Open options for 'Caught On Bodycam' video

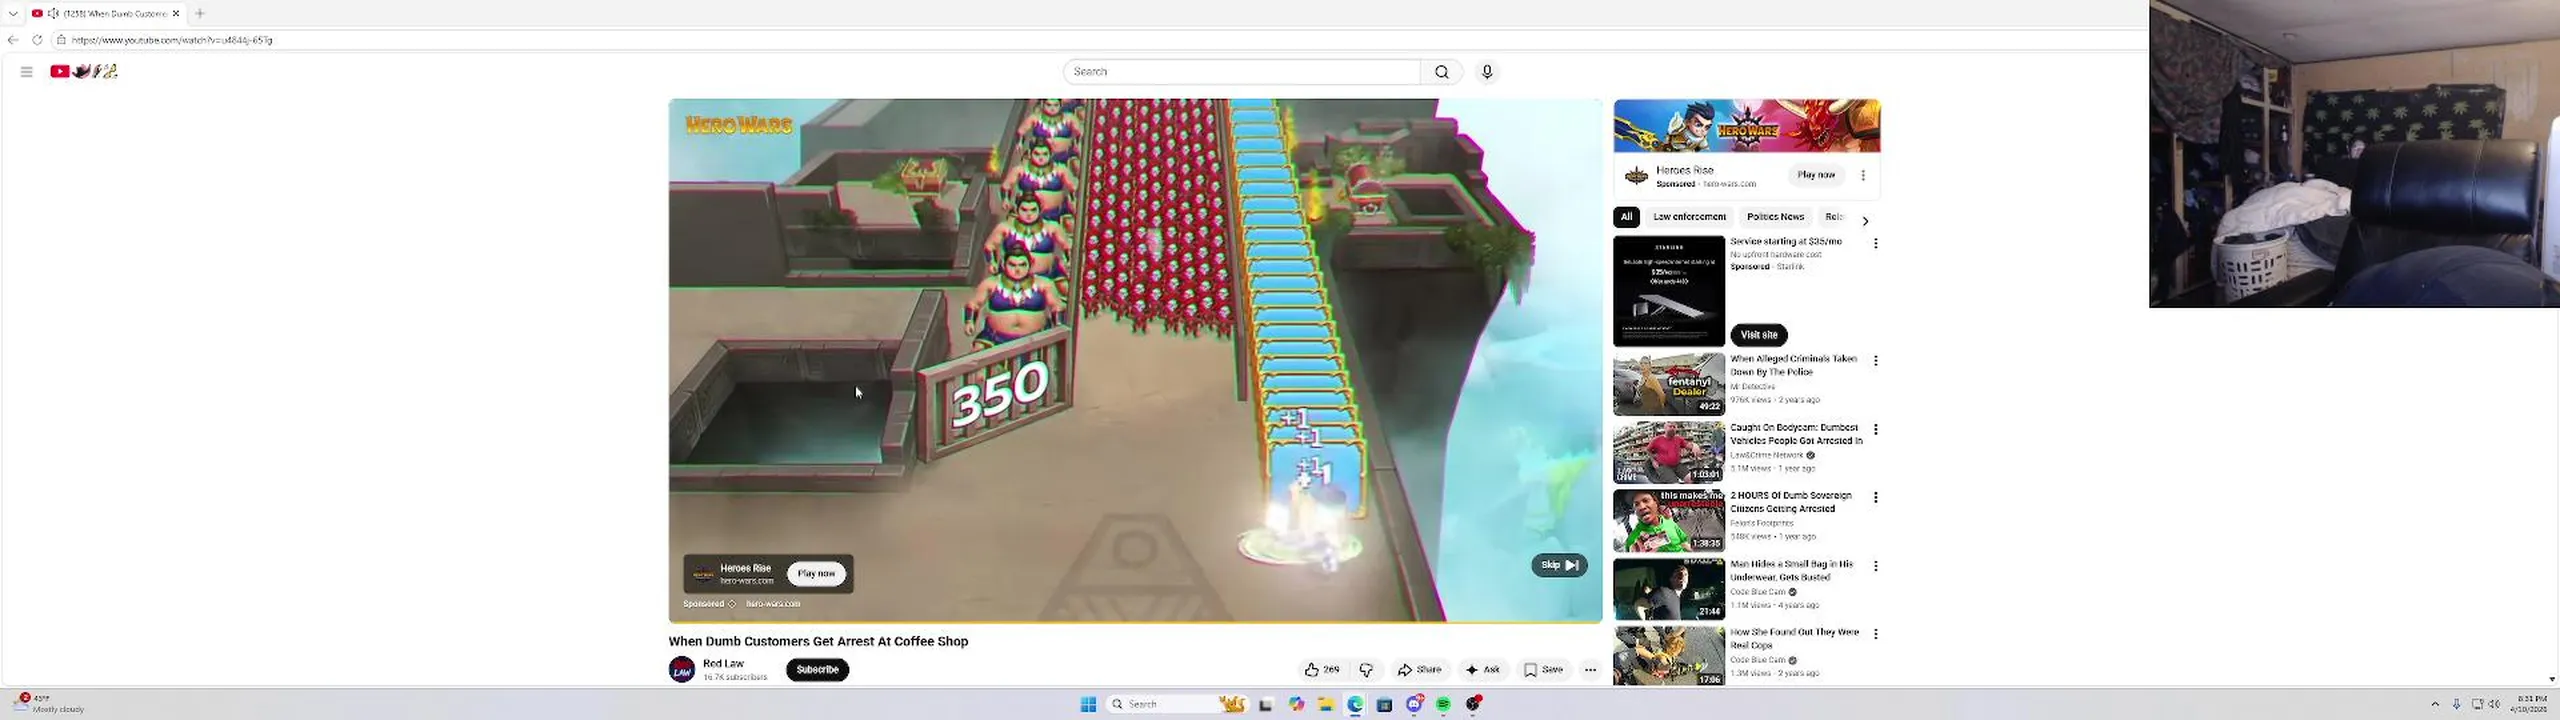pos(1876,429)
